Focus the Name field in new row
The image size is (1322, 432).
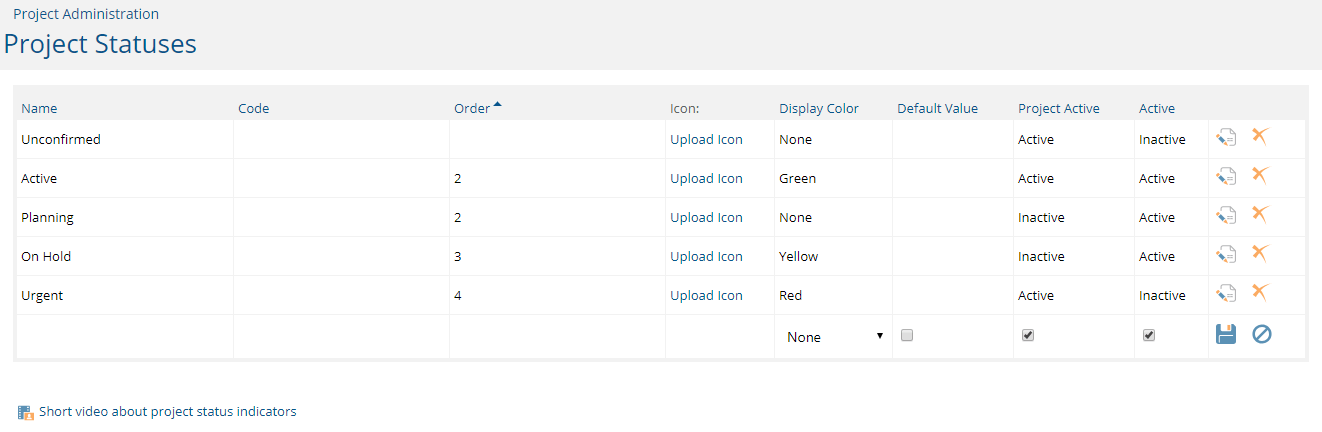pos(125,337)
